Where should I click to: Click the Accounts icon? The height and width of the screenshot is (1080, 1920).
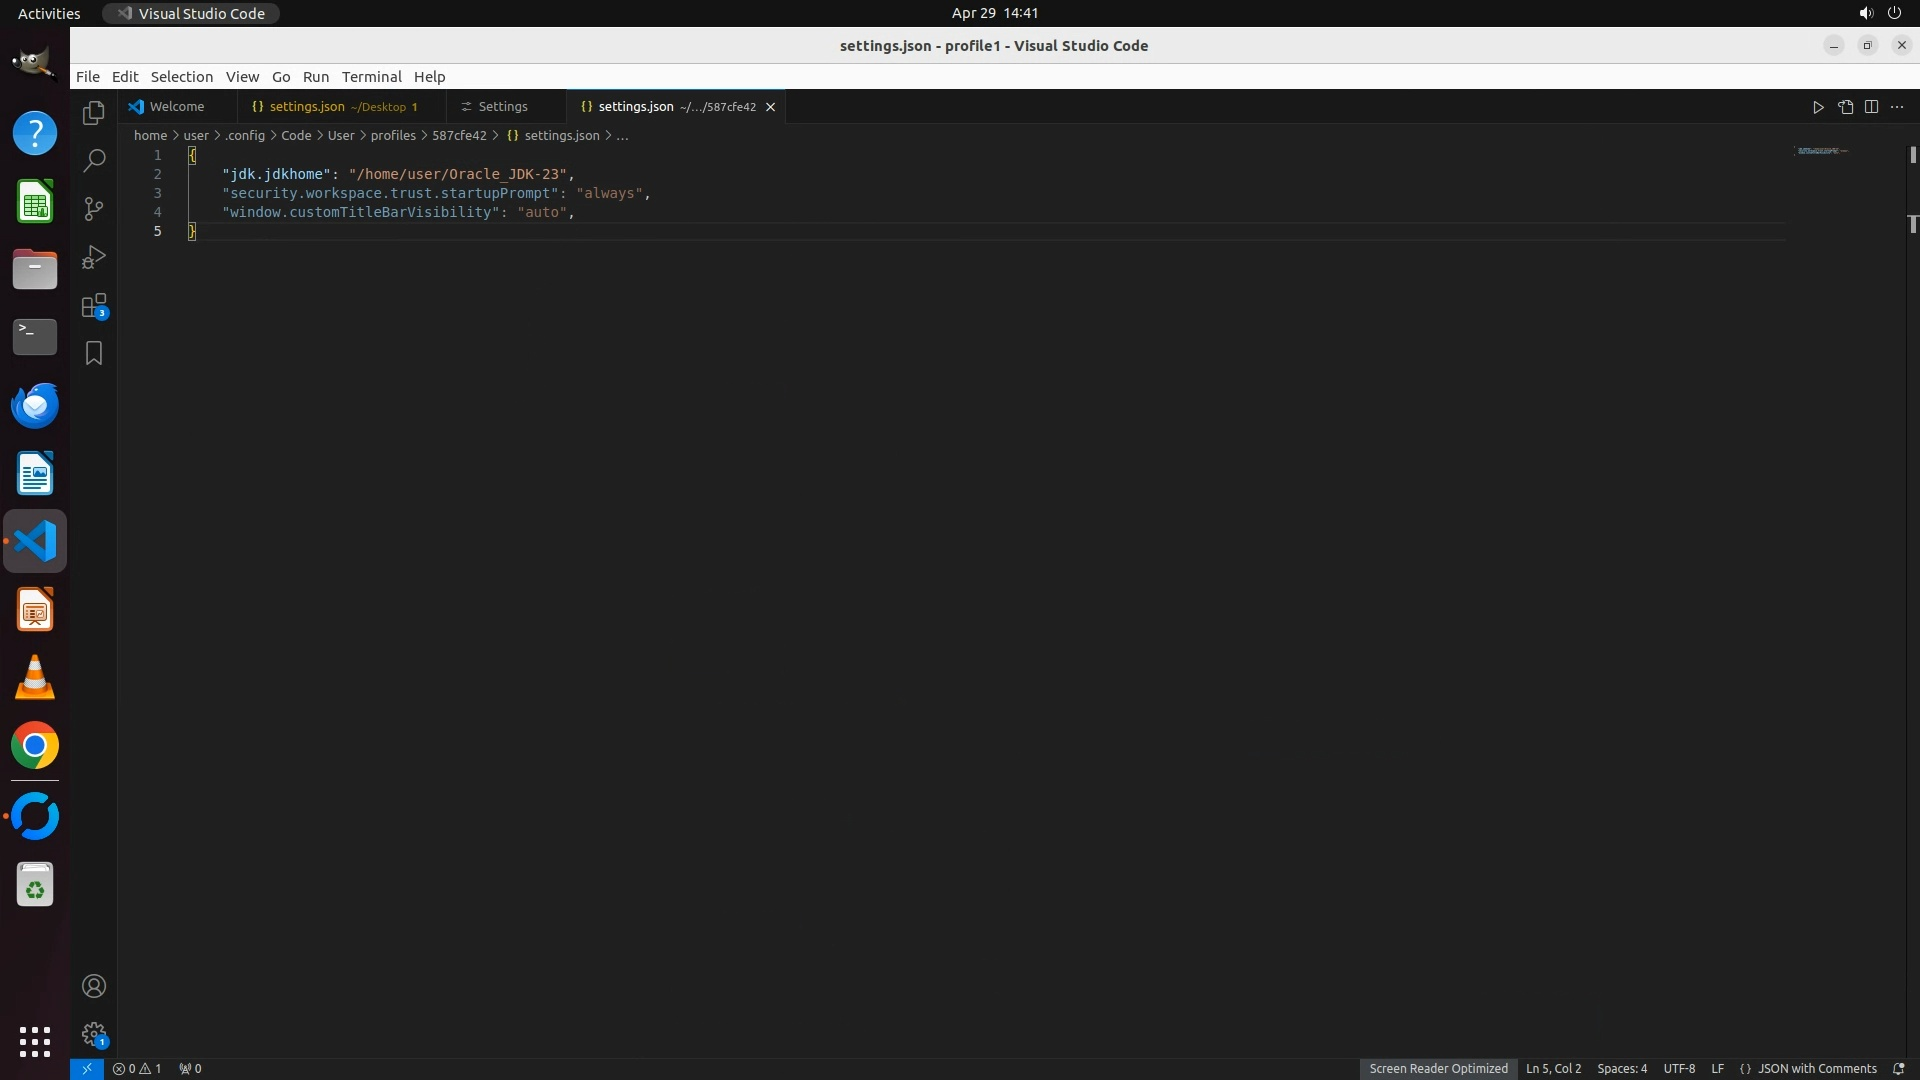point(94,986)
